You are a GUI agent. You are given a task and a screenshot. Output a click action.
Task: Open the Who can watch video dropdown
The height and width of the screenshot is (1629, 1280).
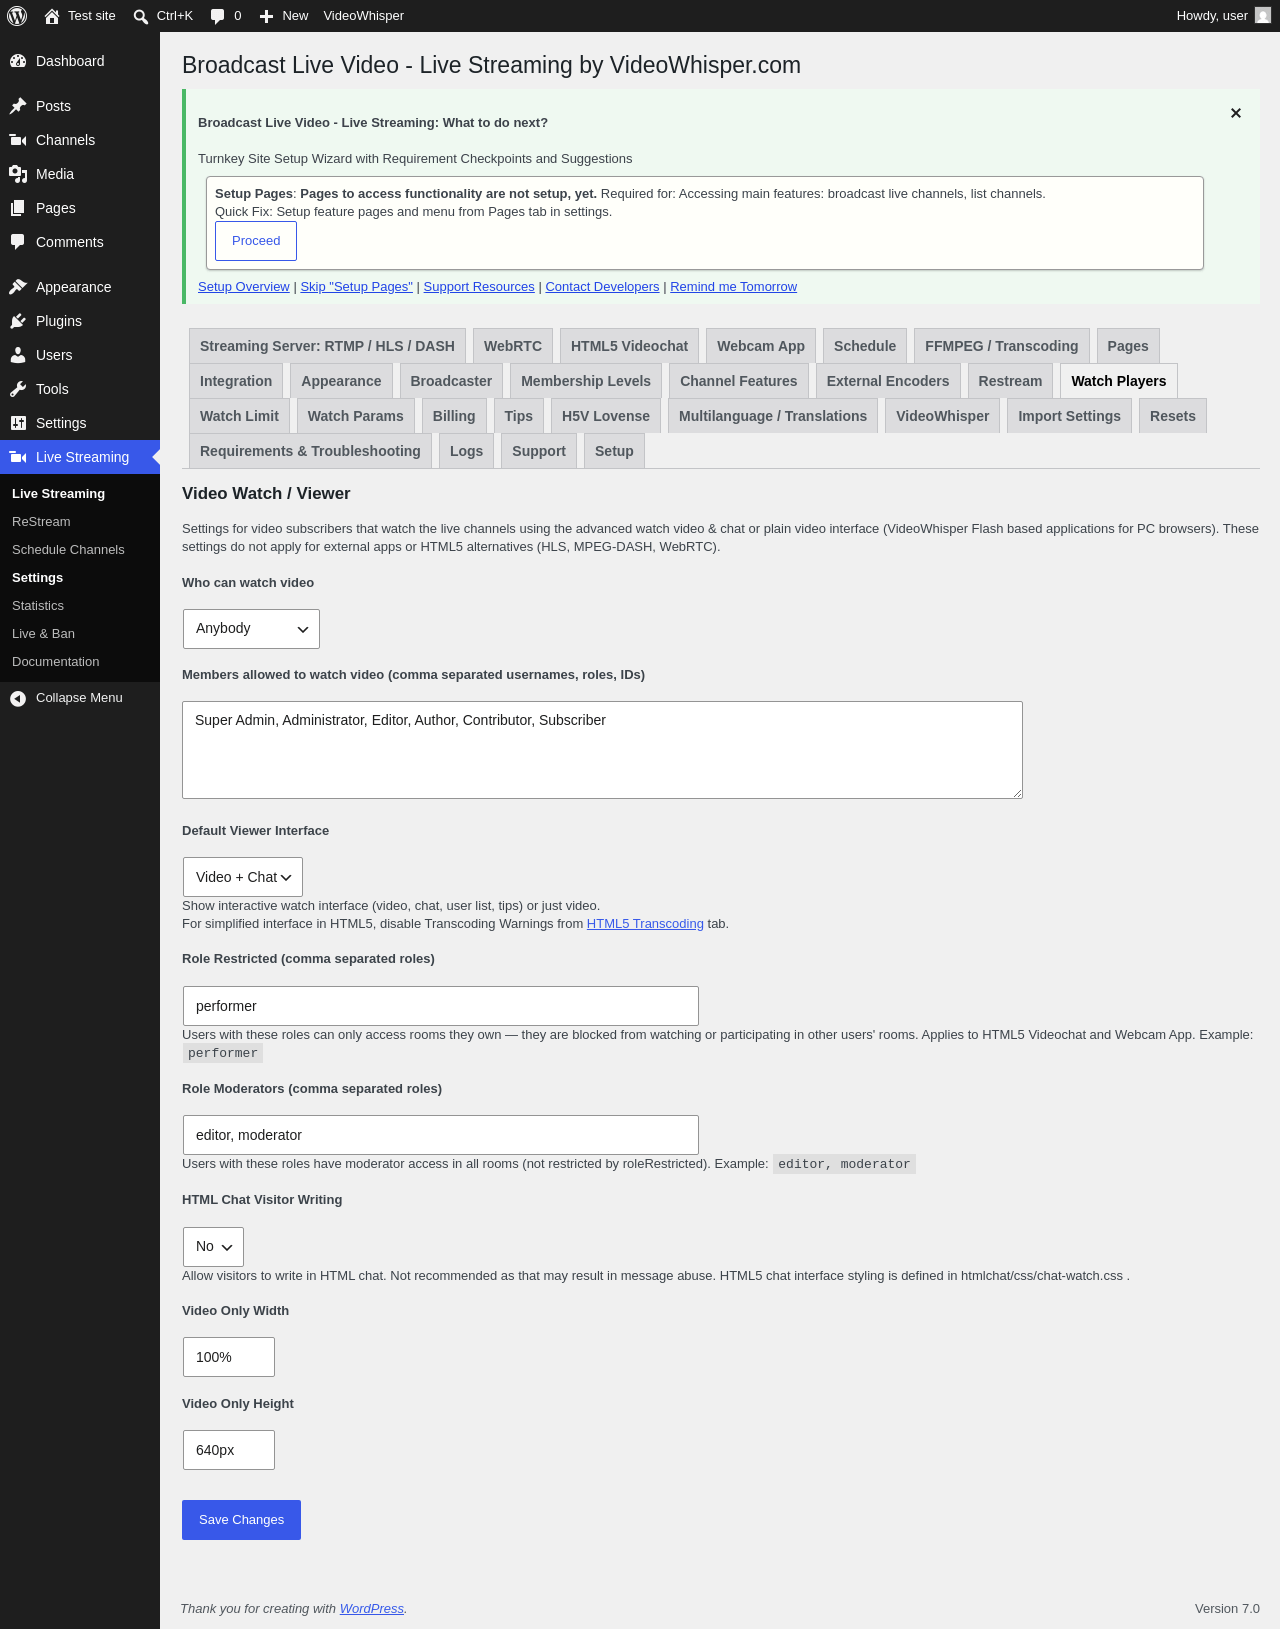tap(251, 629)
